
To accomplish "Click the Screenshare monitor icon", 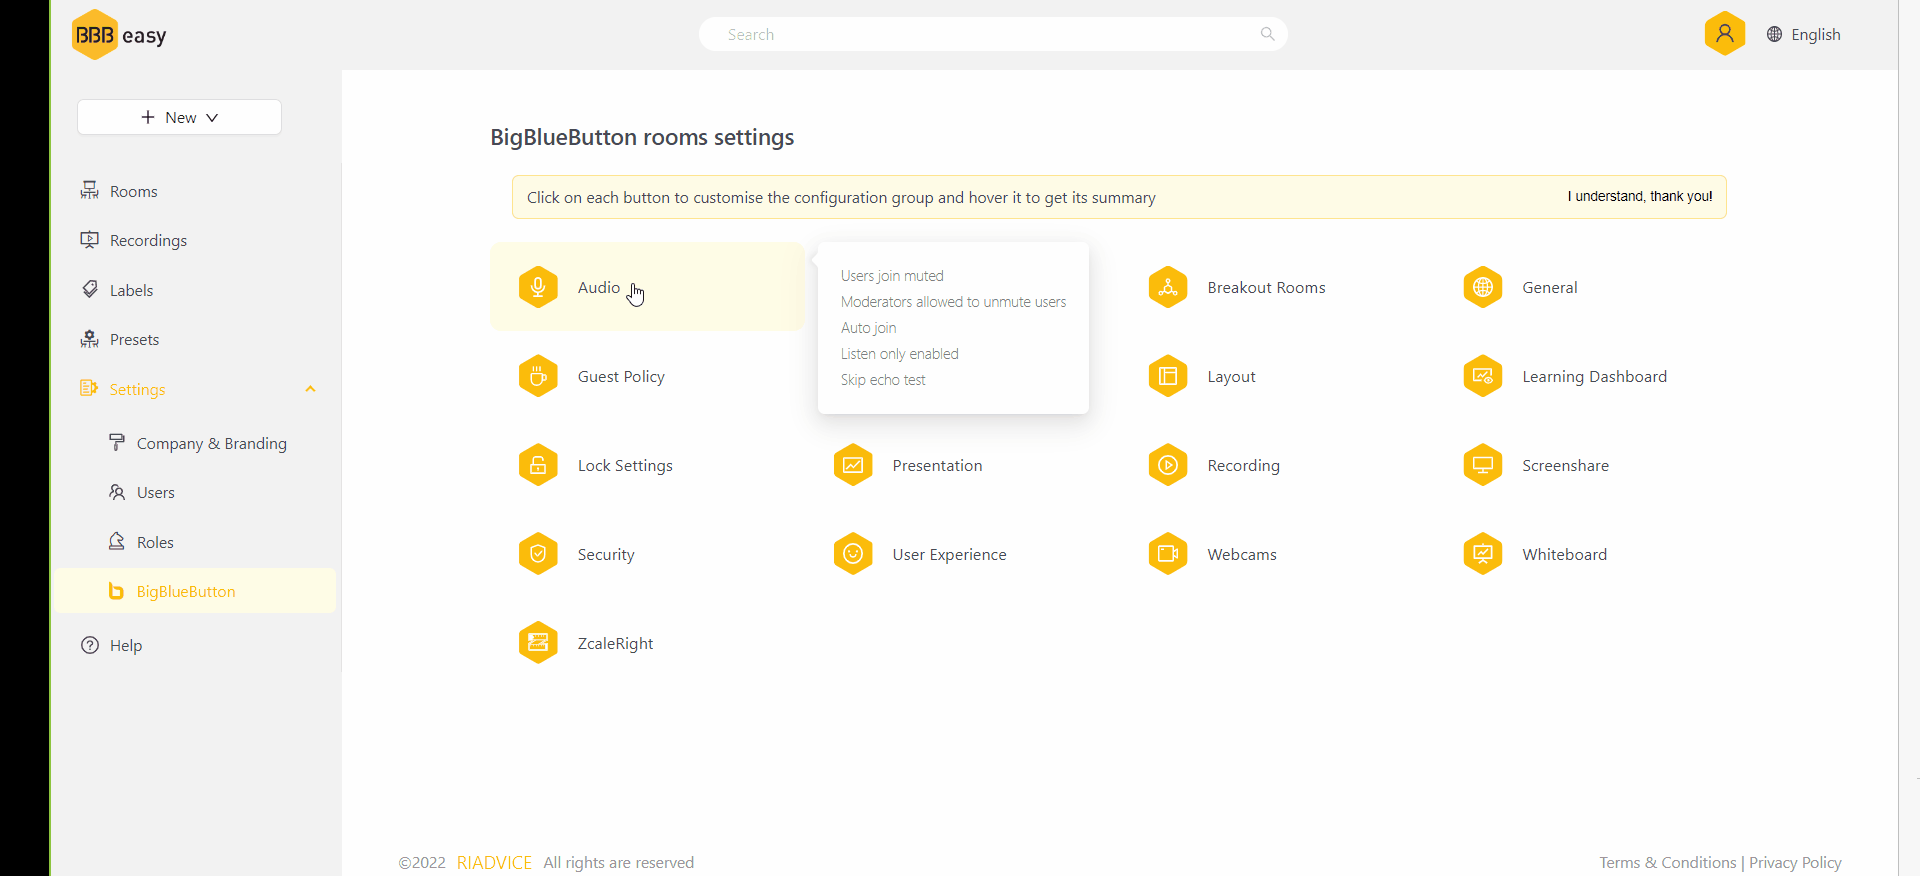I will point(1483,465).
